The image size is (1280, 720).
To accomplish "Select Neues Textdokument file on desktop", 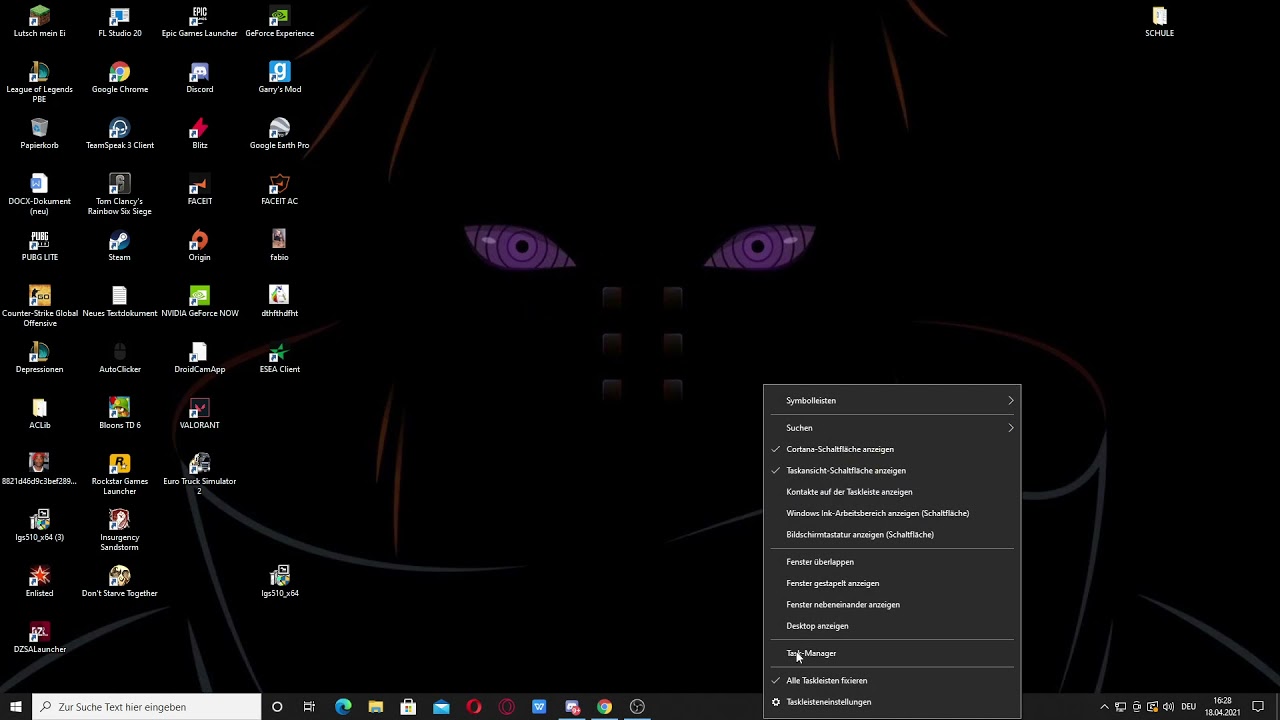I will point(119,302).
